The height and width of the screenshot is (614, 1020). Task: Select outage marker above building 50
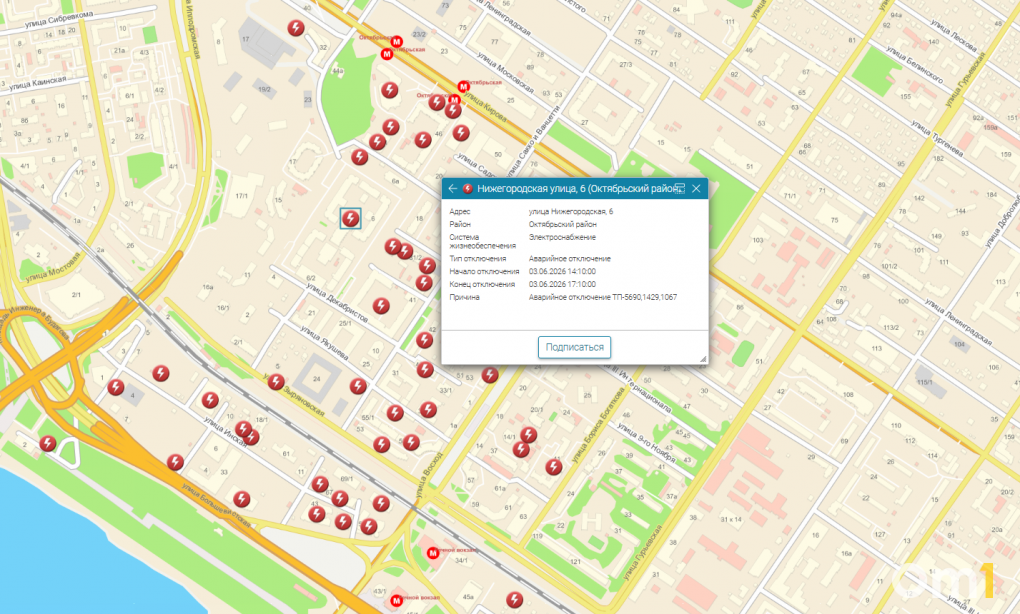[461, 133]
